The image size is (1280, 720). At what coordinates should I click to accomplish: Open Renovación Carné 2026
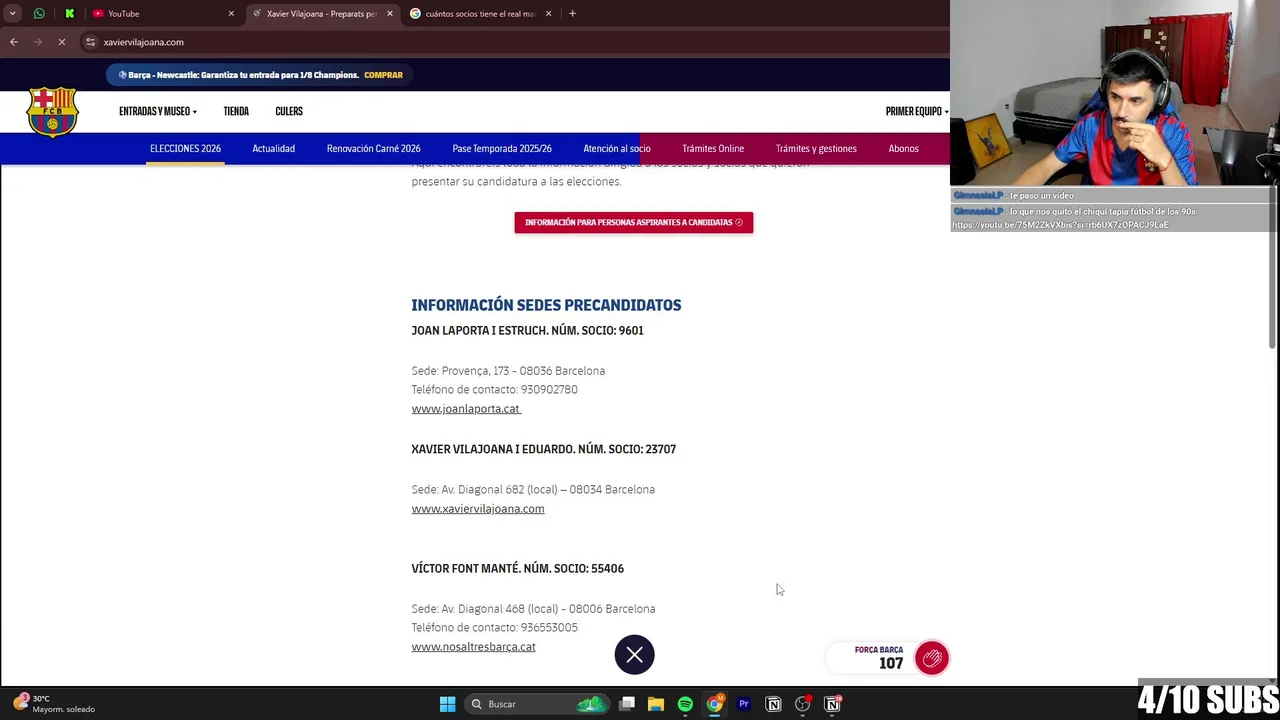point(373,148)
